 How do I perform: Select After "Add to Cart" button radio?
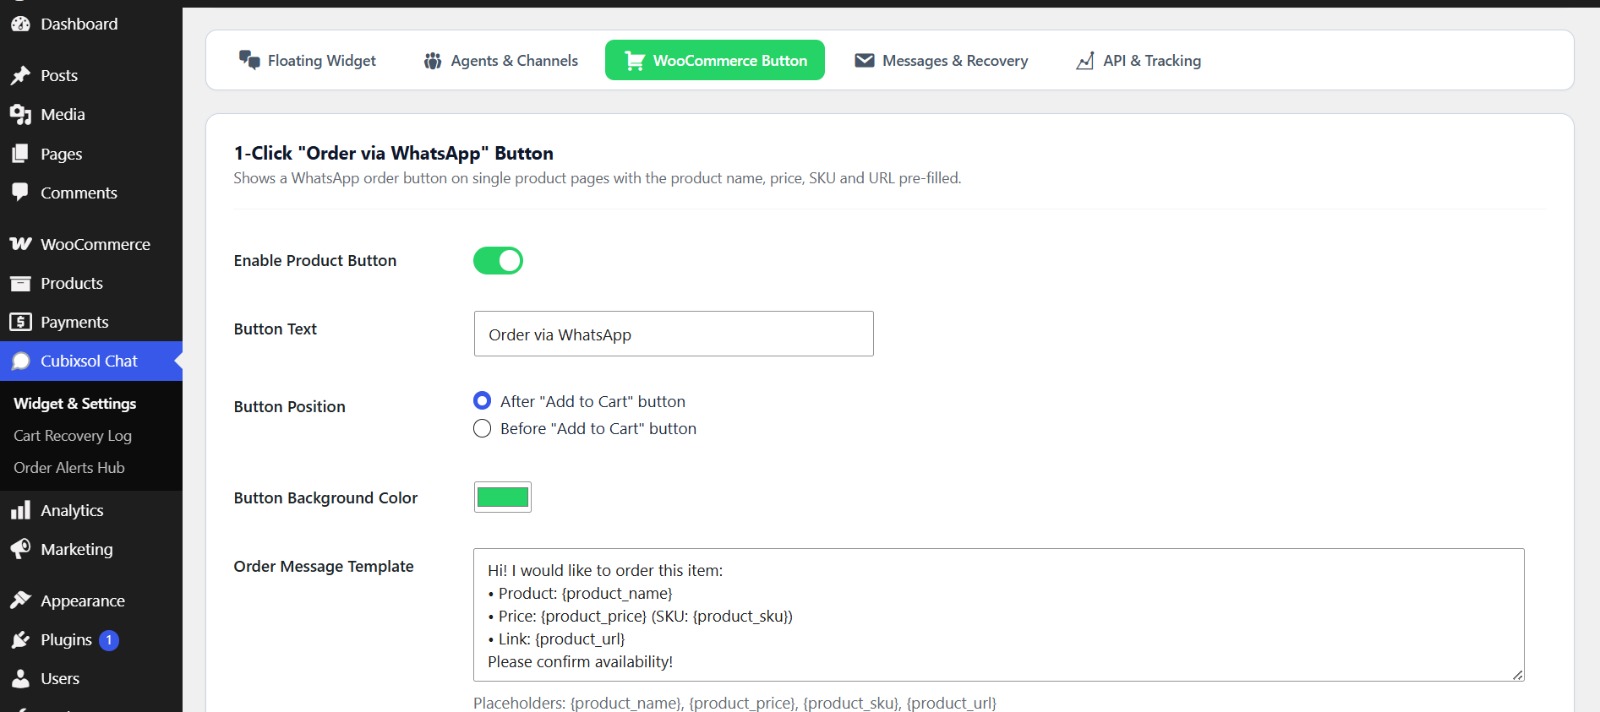482,401
